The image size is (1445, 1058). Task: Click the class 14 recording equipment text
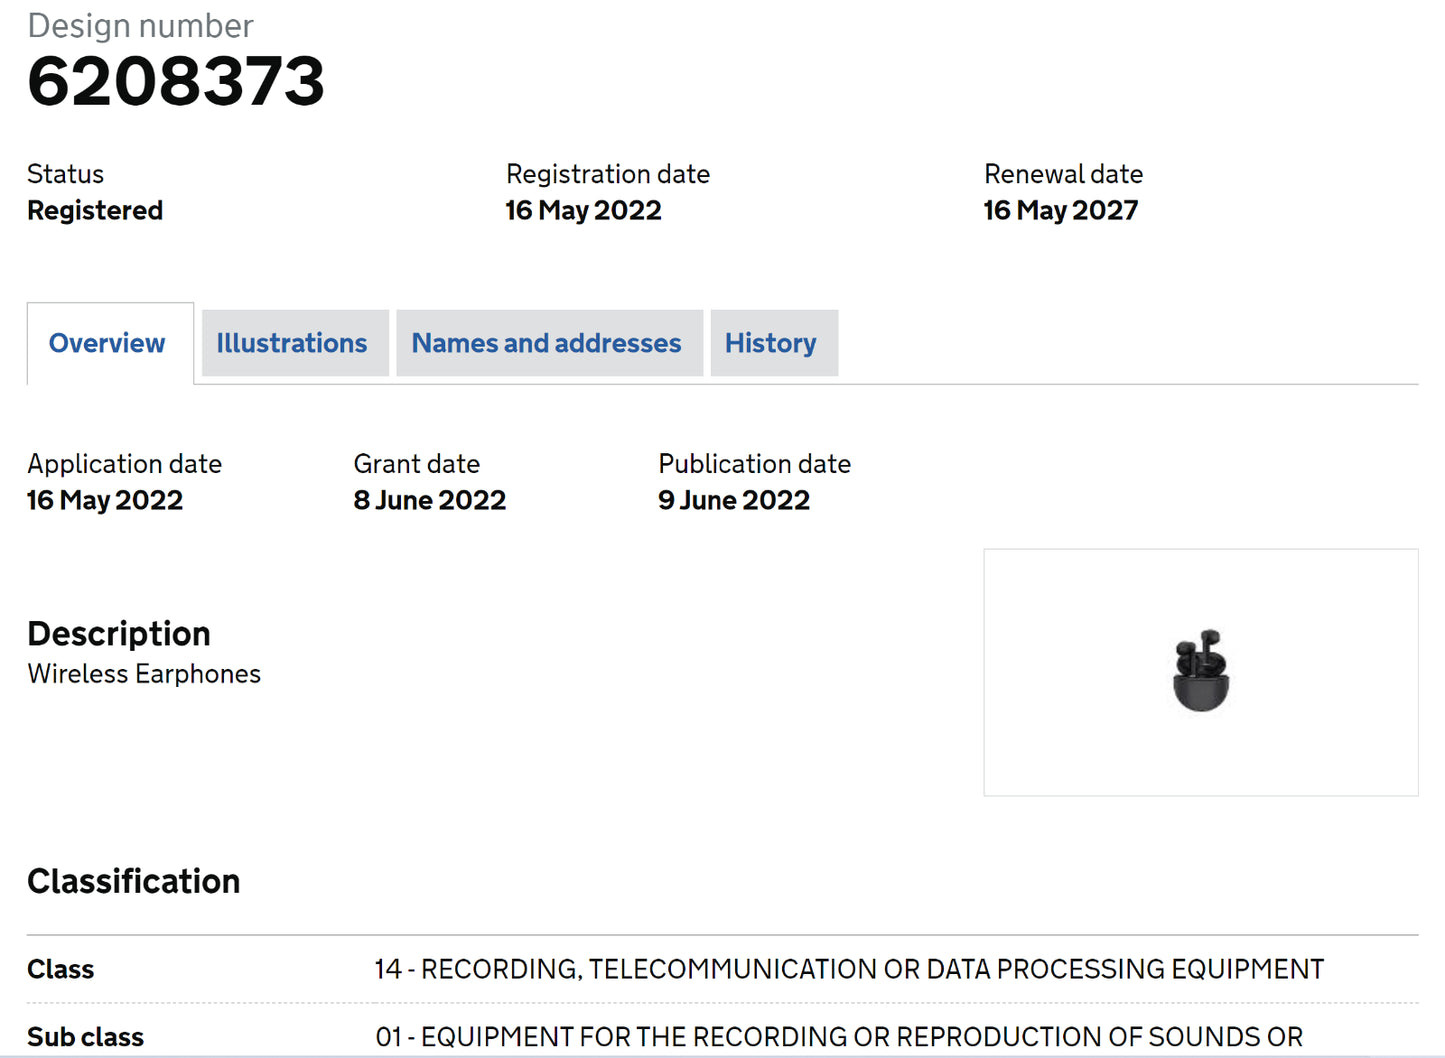(x=849, y=969)
